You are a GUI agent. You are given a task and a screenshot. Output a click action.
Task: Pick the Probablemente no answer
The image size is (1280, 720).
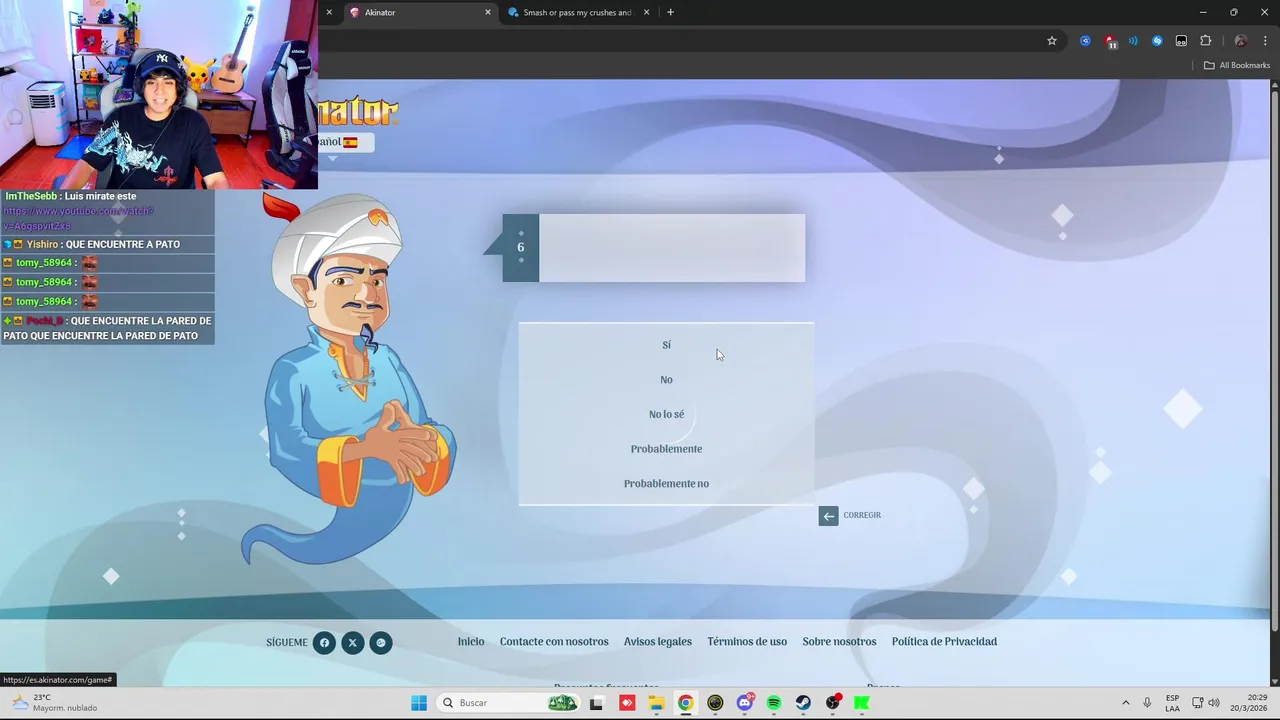(666, 484)
